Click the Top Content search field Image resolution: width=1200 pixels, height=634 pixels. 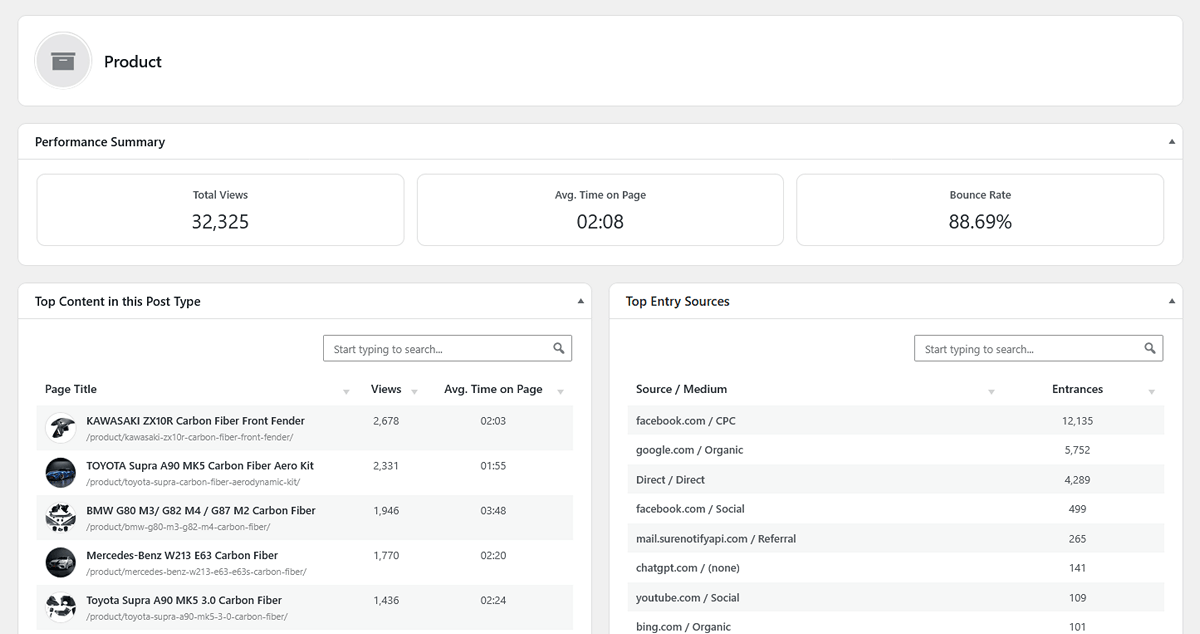point(447,349)
